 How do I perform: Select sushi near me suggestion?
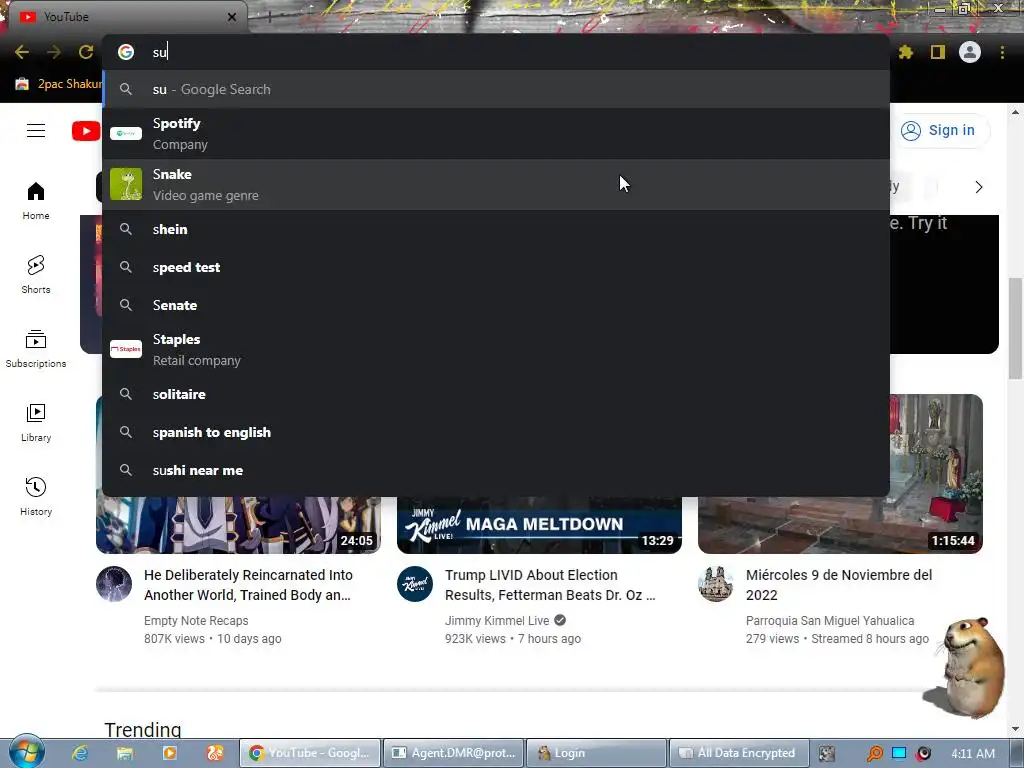tap(496, 470)
